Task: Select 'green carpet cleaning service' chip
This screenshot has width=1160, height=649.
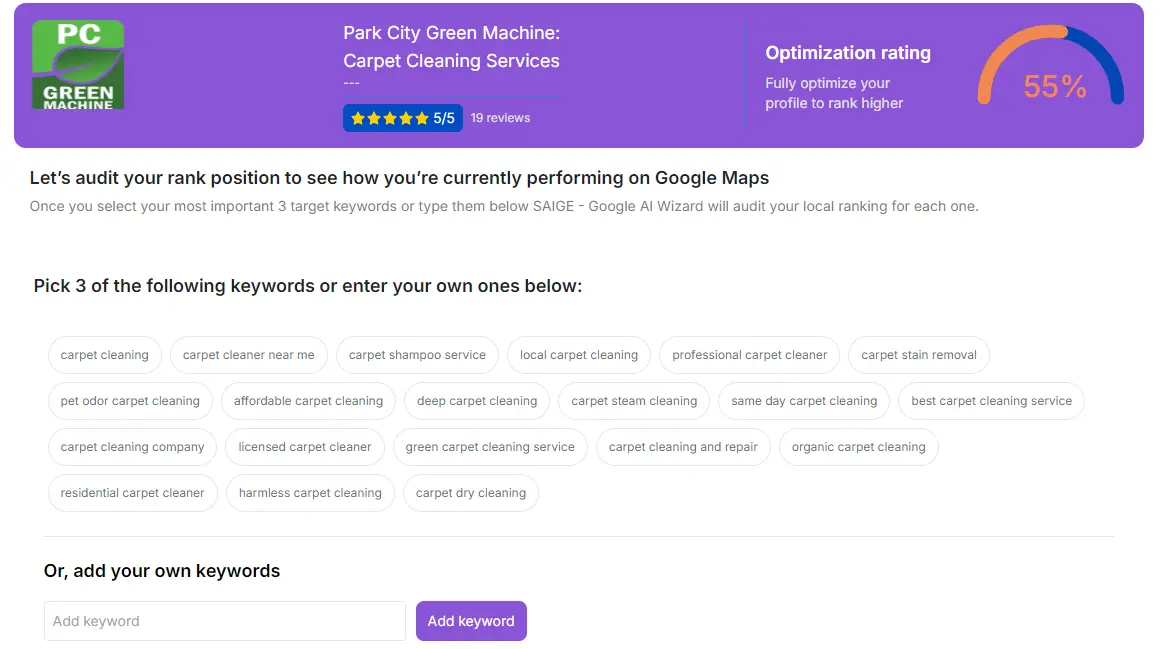Action: click(490, 447)
